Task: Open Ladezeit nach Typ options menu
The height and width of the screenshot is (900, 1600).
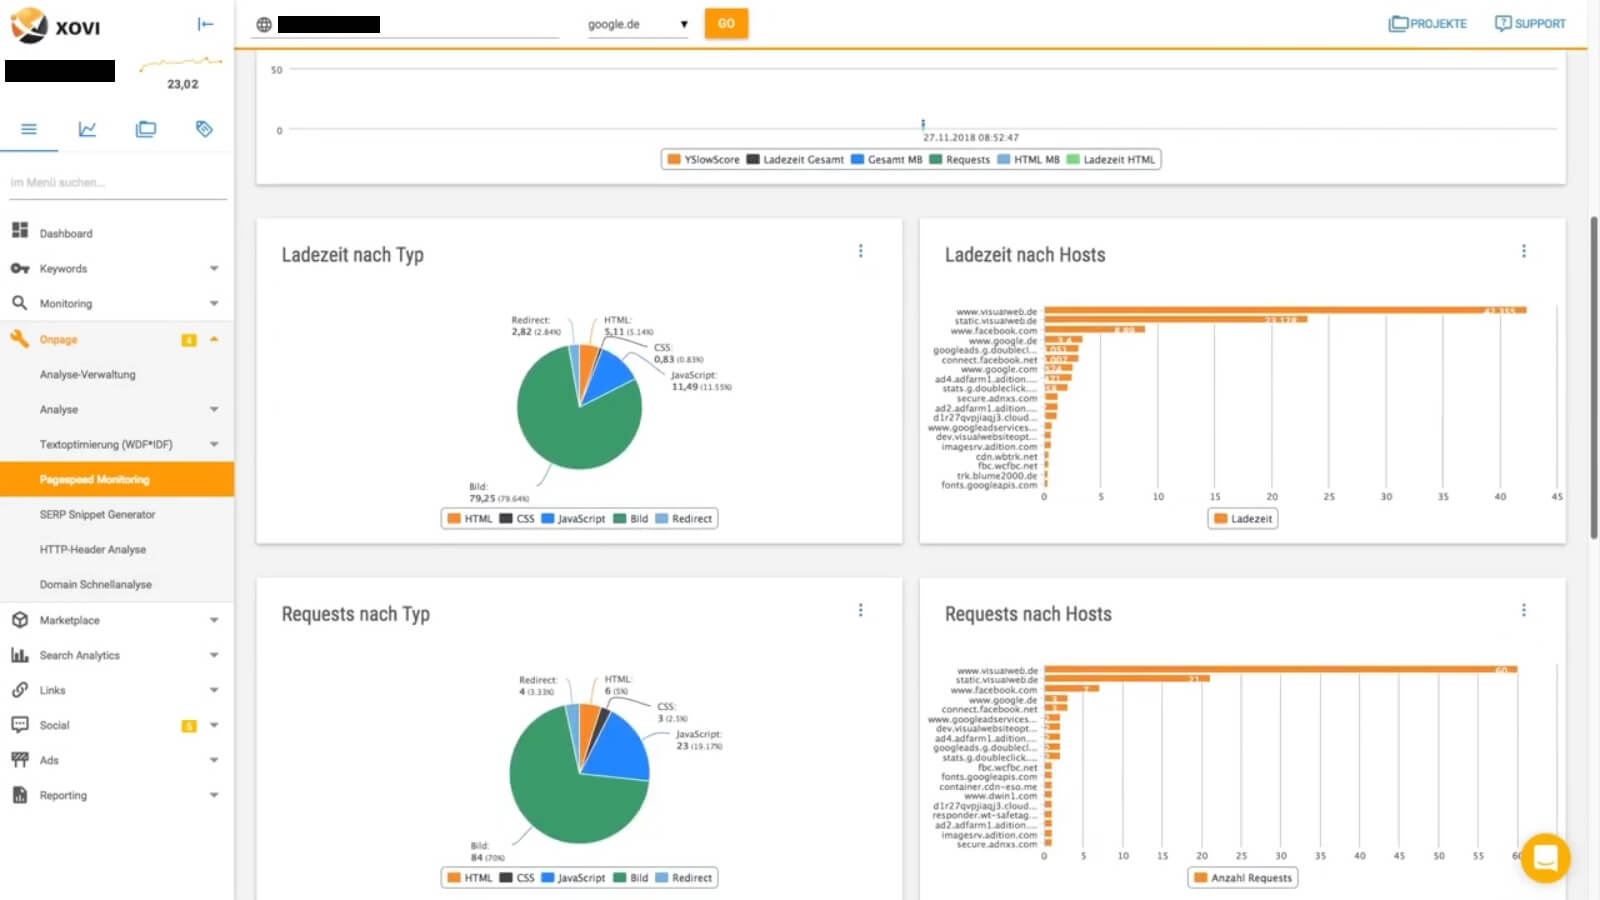Action: (x=860, y=251)
